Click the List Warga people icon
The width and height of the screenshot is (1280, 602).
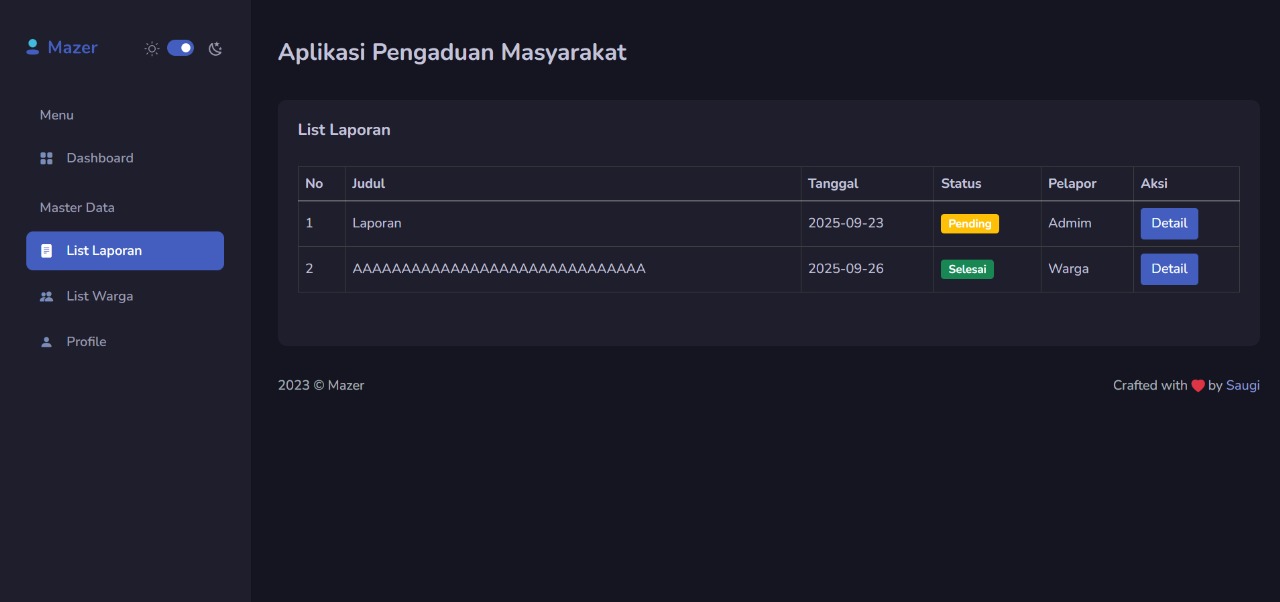click(46, 296)
